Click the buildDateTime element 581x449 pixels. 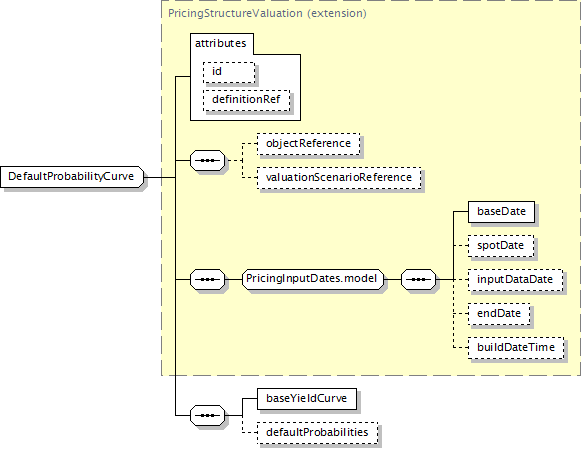(x=516, y=348)
